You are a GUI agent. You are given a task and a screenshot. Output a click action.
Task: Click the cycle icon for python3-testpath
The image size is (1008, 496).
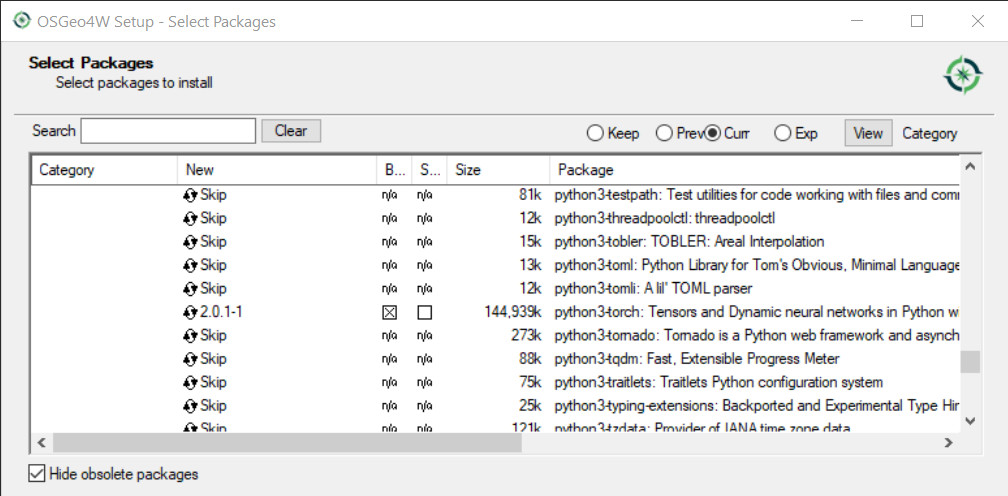pyautogui.click(x=190, y=195)
